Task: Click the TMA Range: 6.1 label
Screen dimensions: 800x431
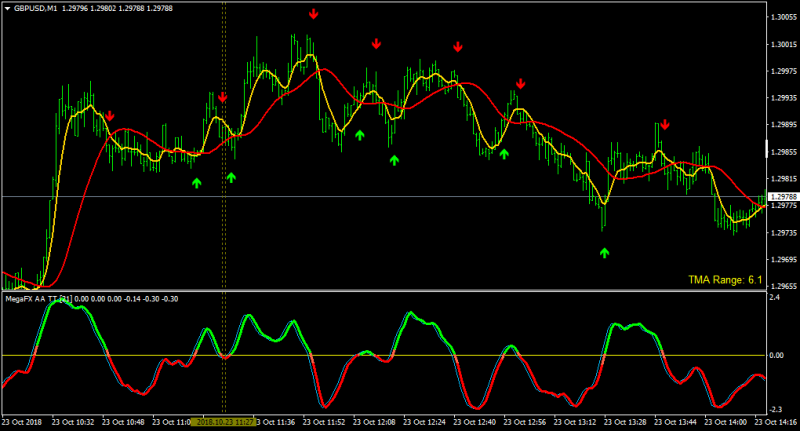Action: [725, 280]
